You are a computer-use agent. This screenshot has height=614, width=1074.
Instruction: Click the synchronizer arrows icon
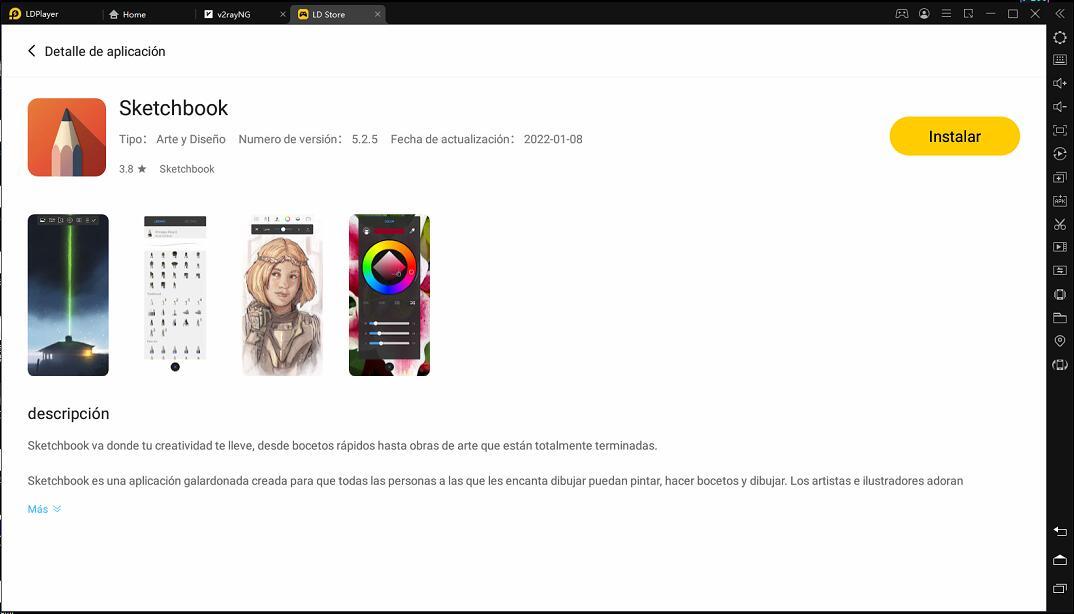1060,271
